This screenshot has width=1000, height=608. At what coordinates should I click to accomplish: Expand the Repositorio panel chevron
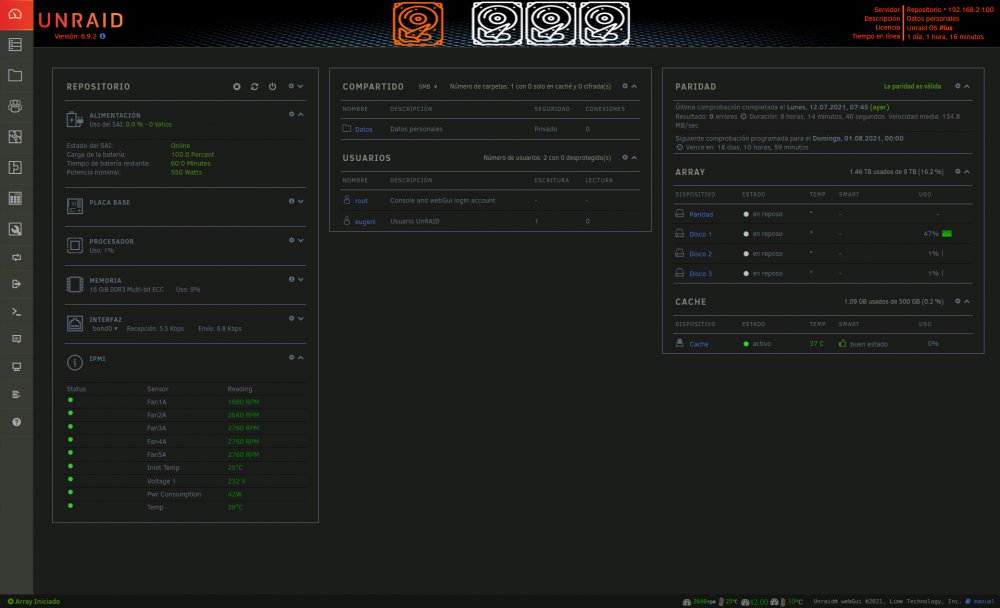[x=300, y=86]
